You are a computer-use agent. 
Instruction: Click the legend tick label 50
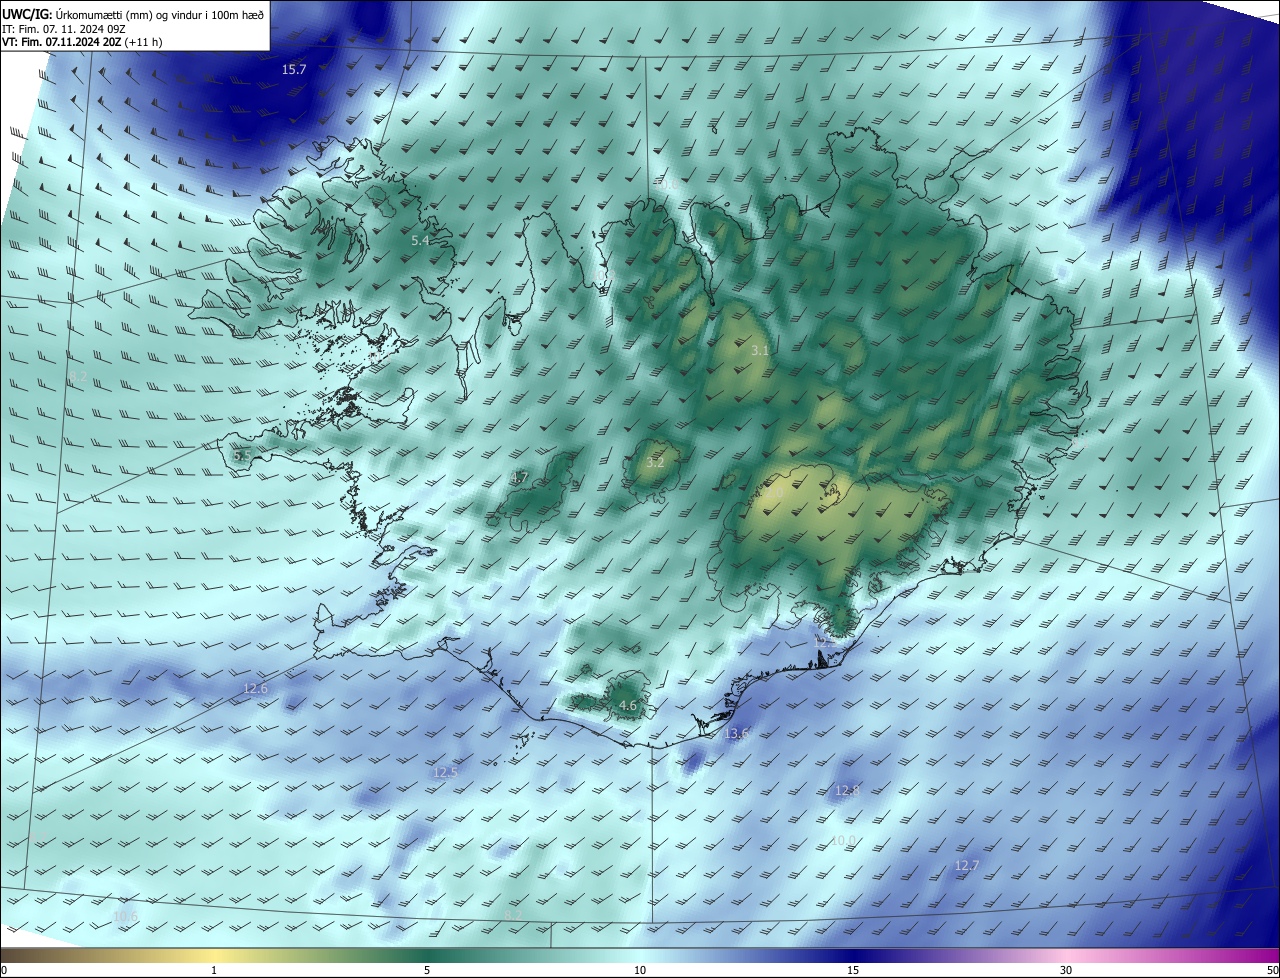[x=1272, y=970]
